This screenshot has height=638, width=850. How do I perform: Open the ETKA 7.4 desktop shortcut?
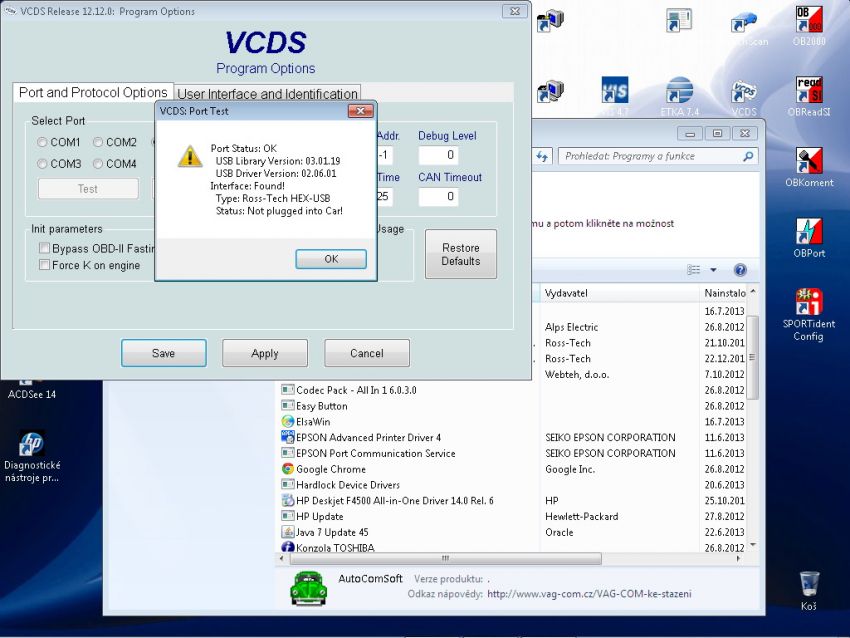pyautogui.click(x=680, y=94)
